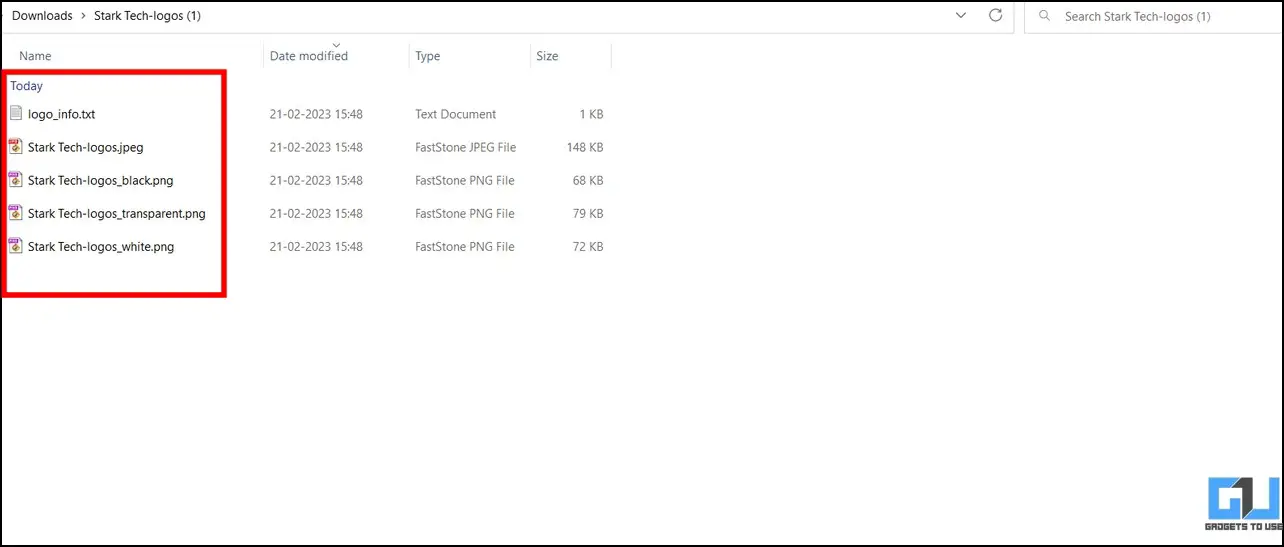Click the FastStone JPEG File type cell

[x=466, y=147]
